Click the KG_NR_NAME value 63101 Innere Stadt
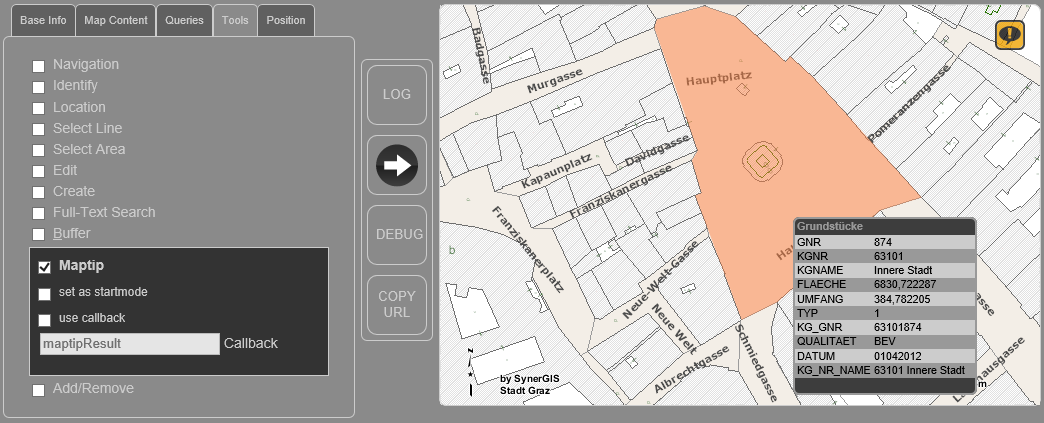This screenshot has width=1044, height=423. pyautogui.click(x=919, y=370)
